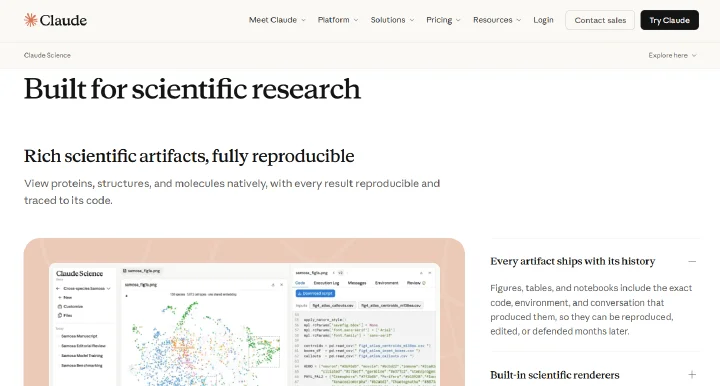
Task: Click the Claude starburst logo icon
Action: point(30,20)
